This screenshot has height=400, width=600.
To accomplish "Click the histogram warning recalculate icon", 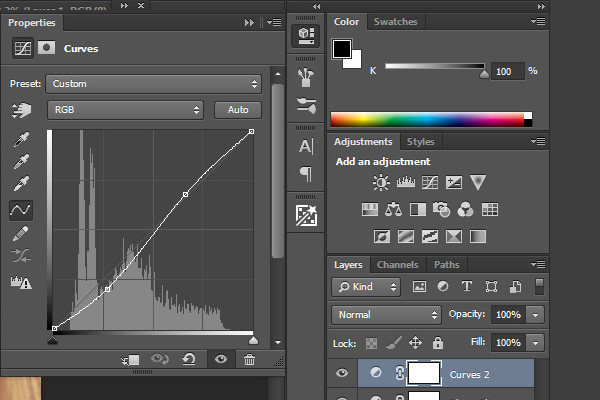I will tap(21, 282).
